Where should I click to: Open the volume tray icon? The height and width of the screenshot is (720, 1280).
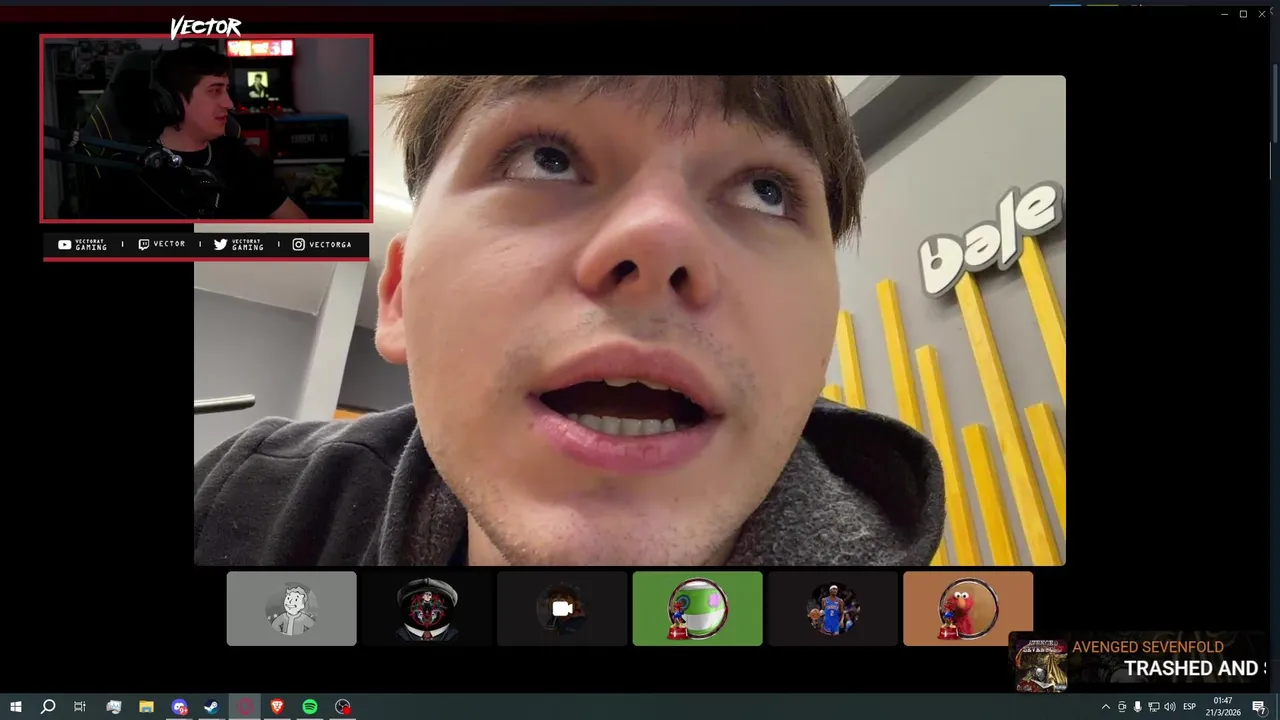click(1169, 707)
